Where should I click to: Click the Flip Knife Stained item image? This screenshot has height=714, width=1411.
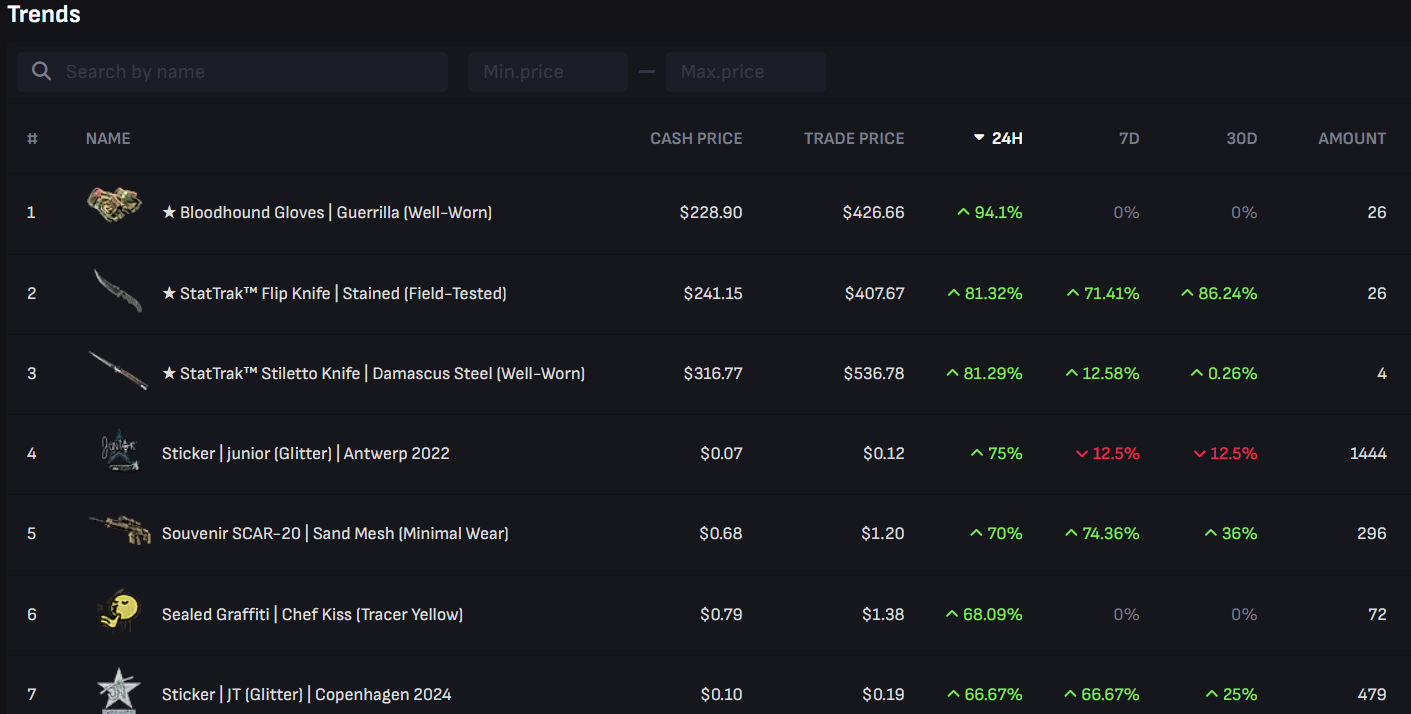[x=117, y=291]
